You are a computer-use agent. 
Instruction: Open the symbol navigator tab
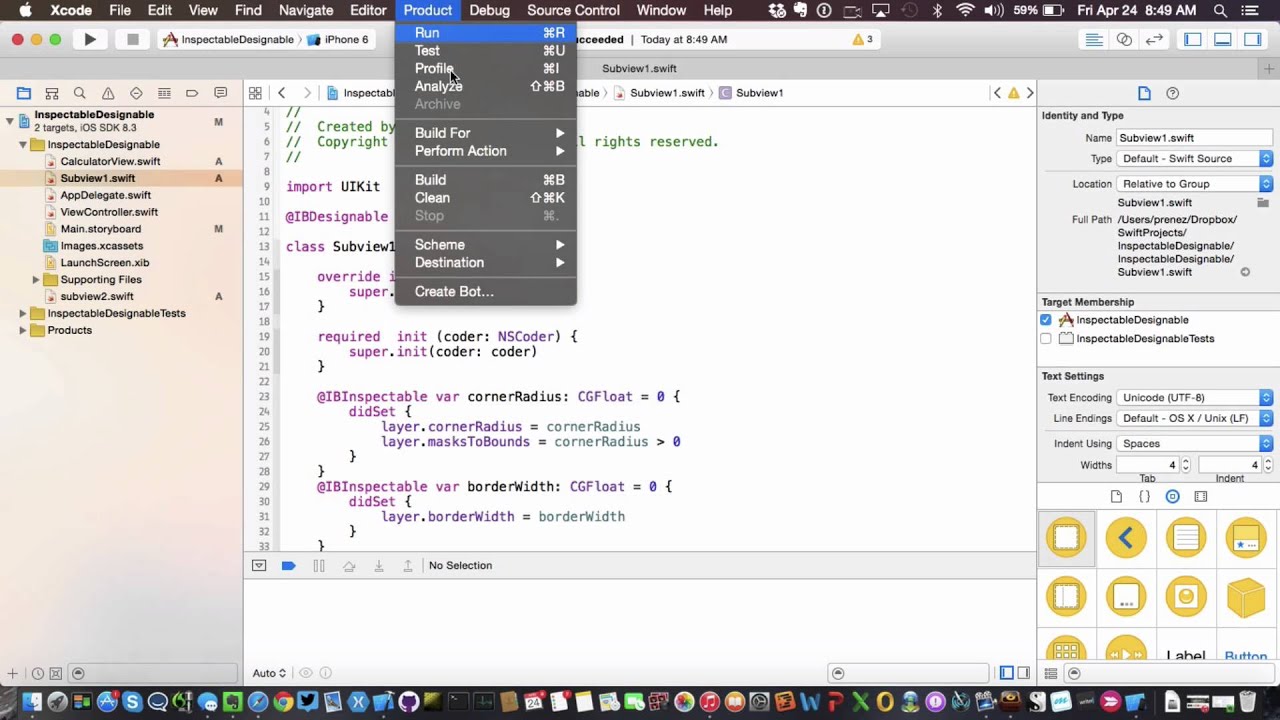(x=52, y=93)
